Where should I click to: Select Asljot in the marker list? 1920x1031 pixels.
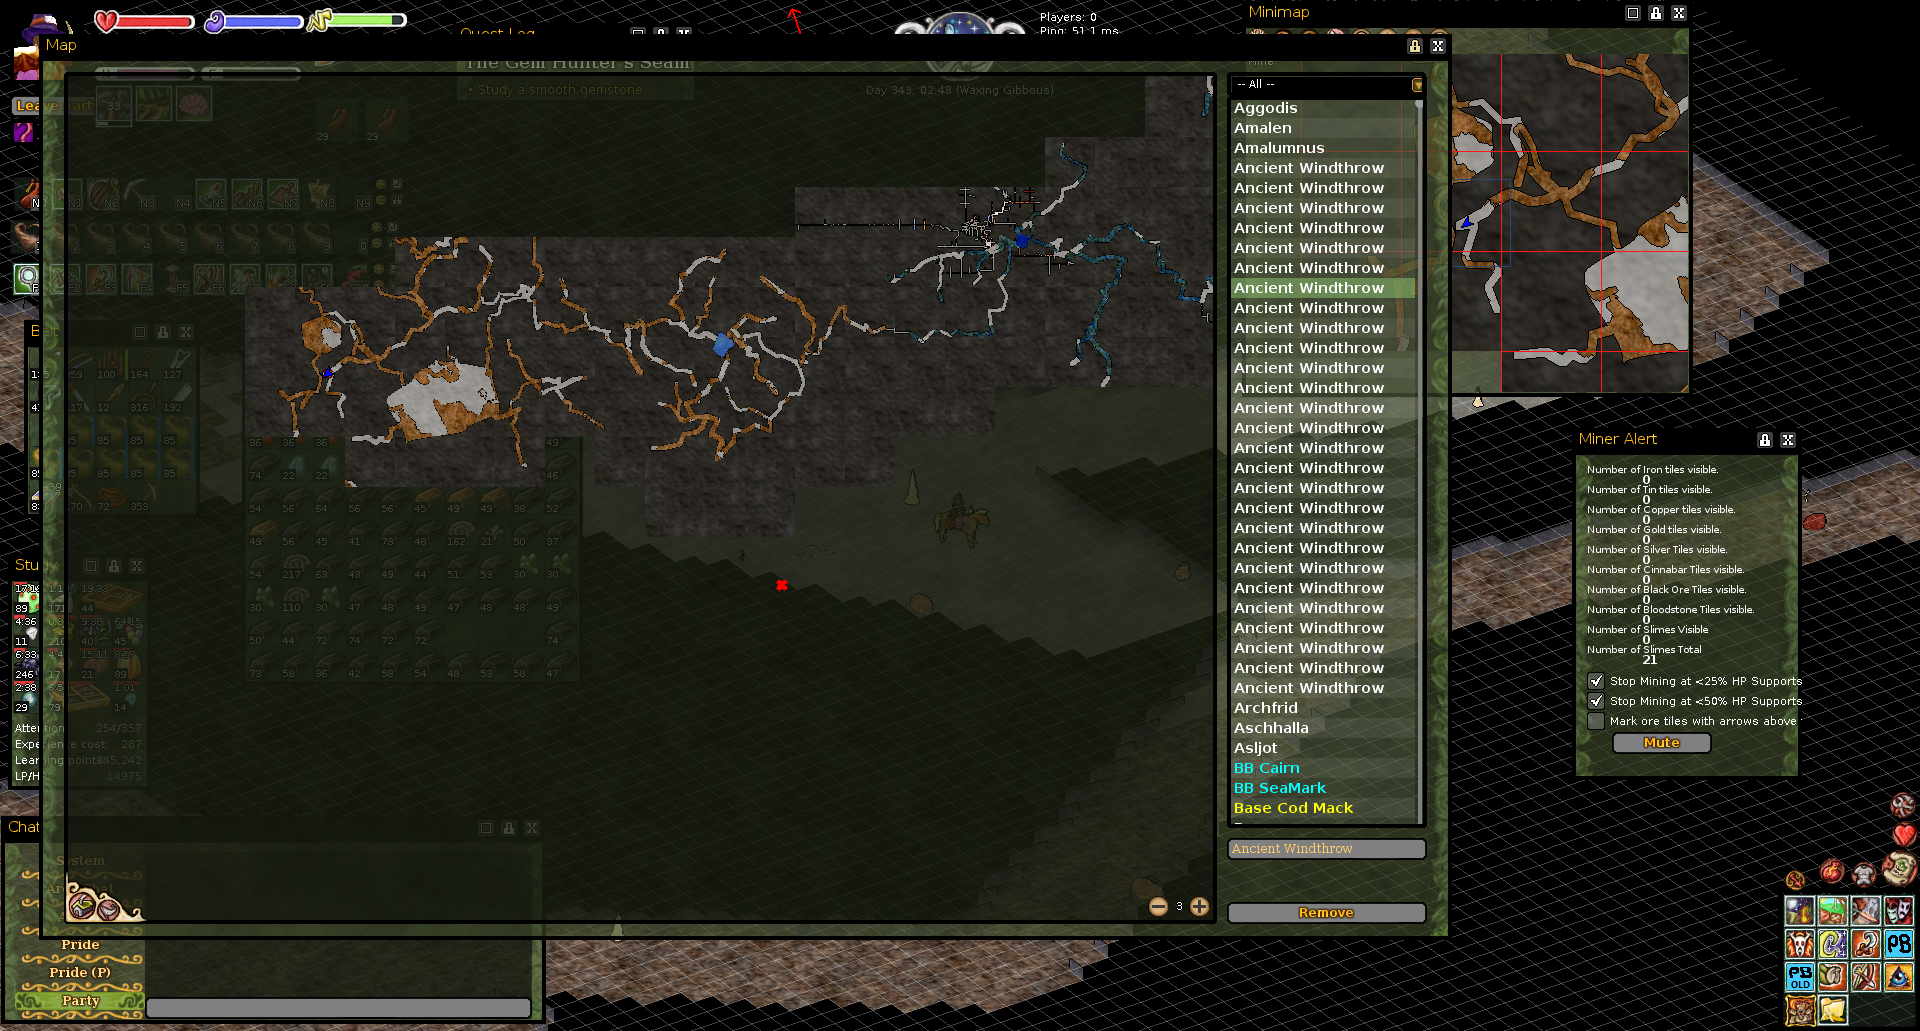point(1322,748)
